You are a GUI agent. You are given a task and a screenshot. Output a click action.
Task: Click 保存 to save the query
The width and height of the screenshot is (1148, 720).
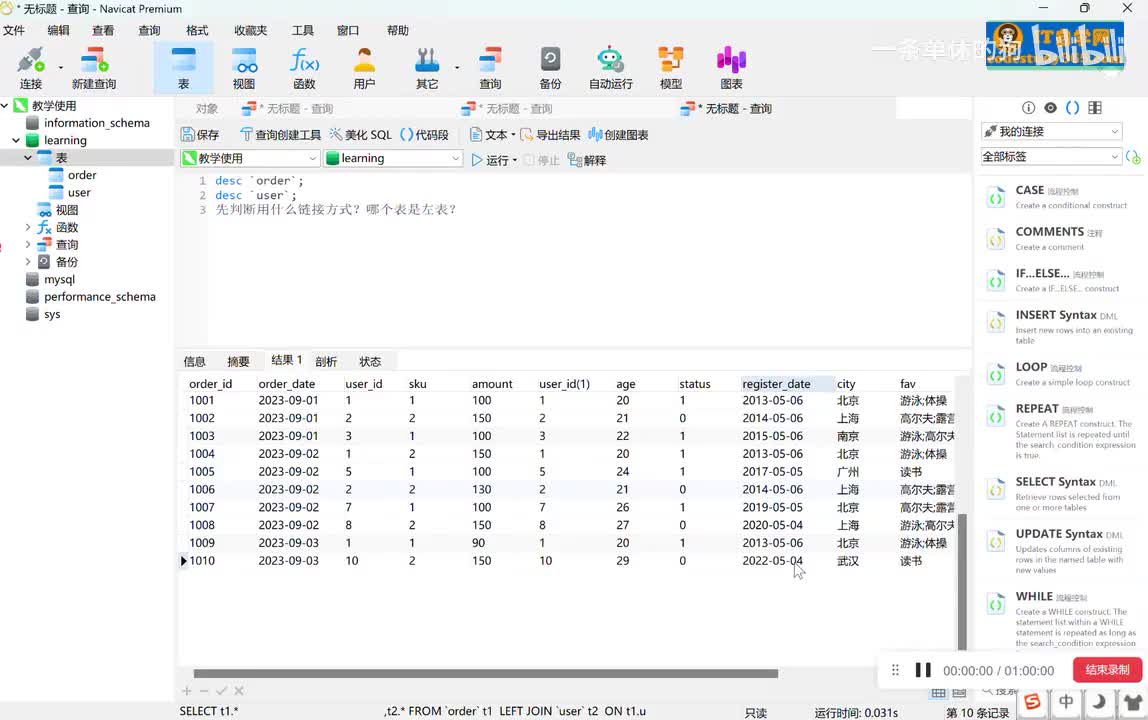[x=200, y=135]
